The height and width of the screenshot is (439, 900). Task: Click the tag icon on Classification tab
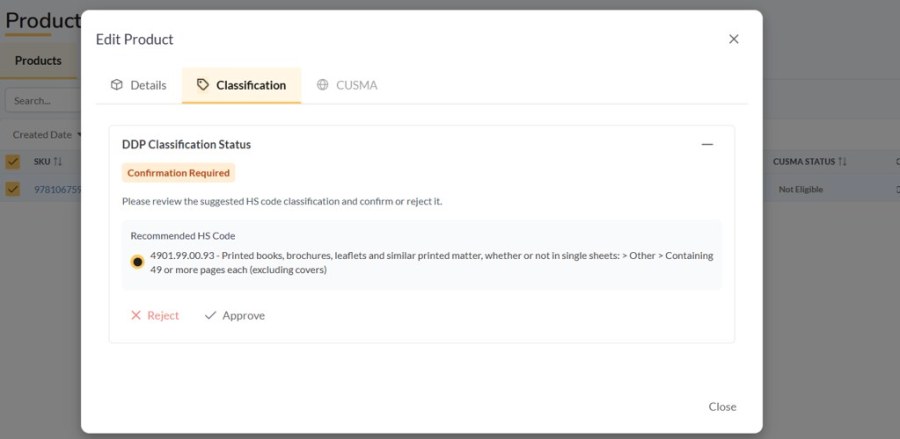(x=203, y=85)
